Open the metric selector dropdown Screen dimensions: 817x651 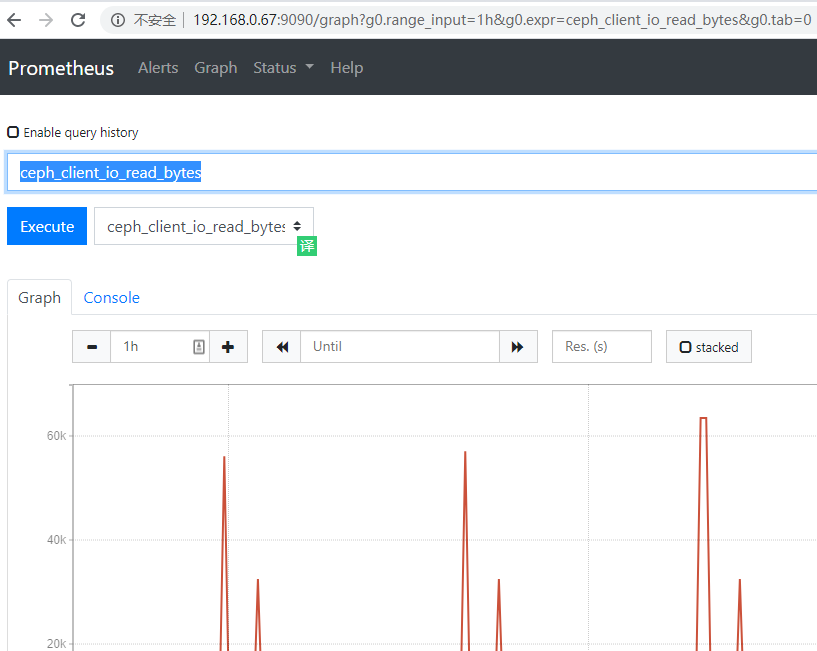pyautogui.click(x=204, y=226)
